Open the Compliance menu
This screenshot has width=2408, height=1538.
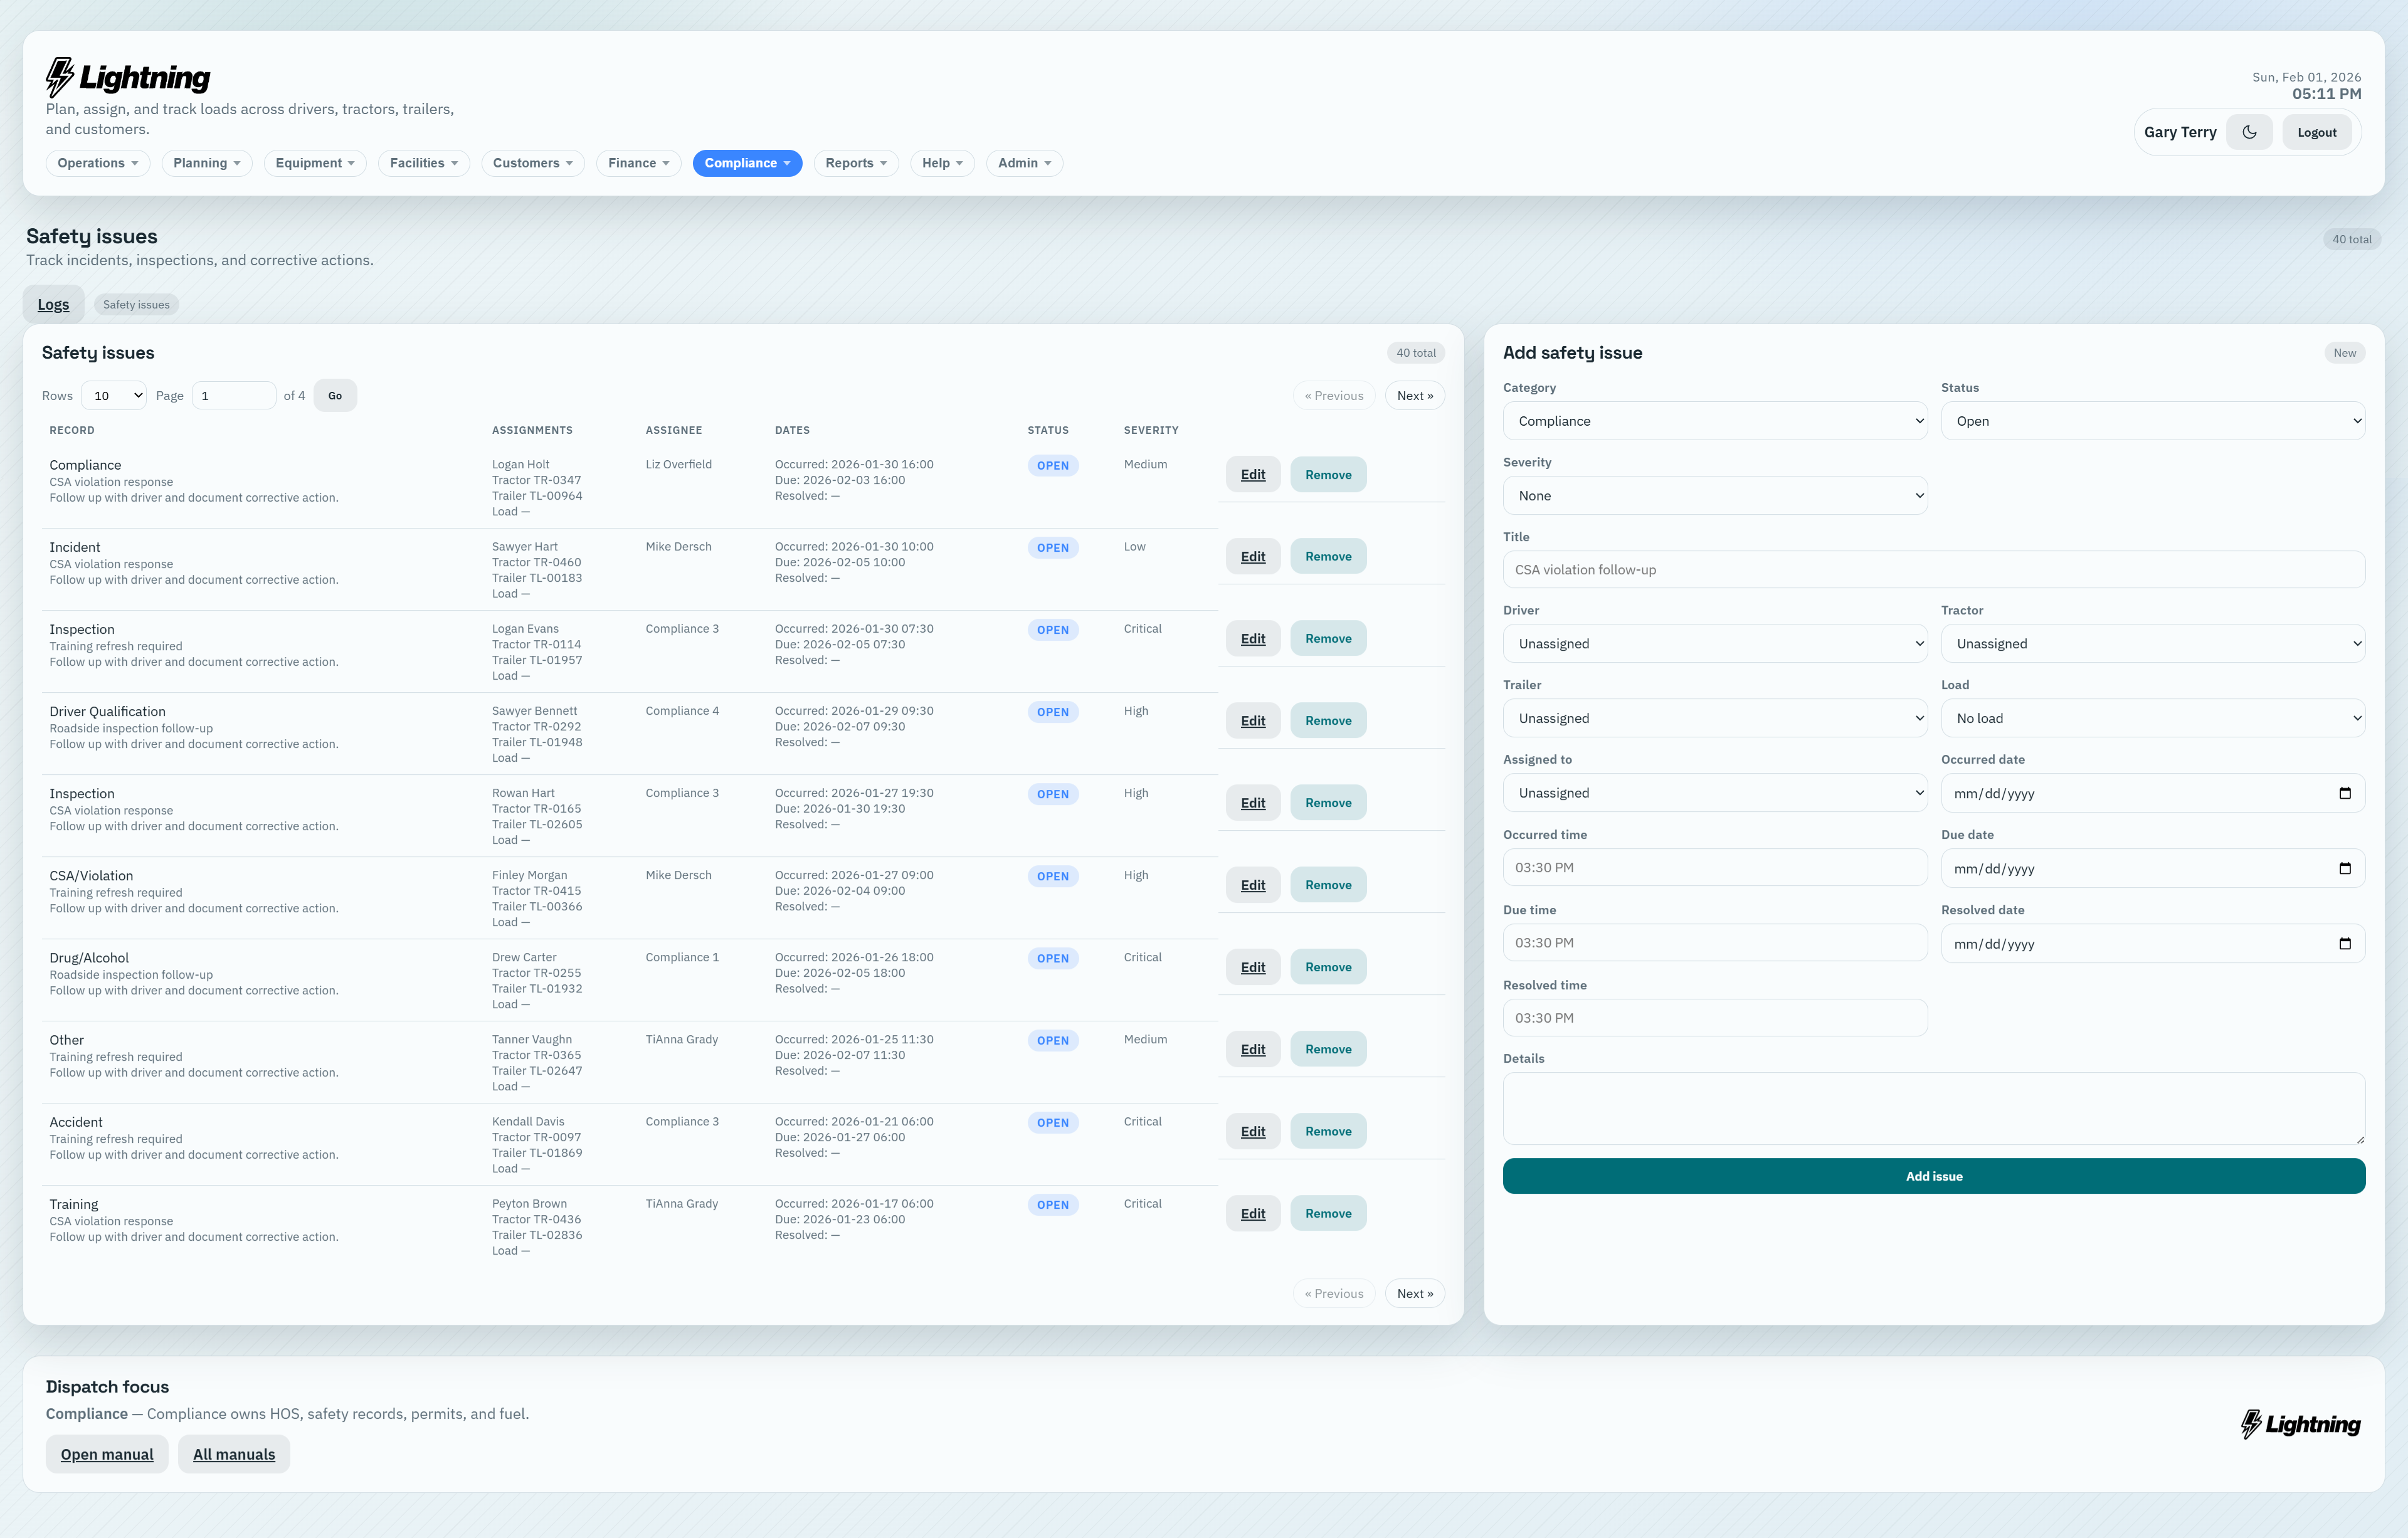[x=746, y=163]
